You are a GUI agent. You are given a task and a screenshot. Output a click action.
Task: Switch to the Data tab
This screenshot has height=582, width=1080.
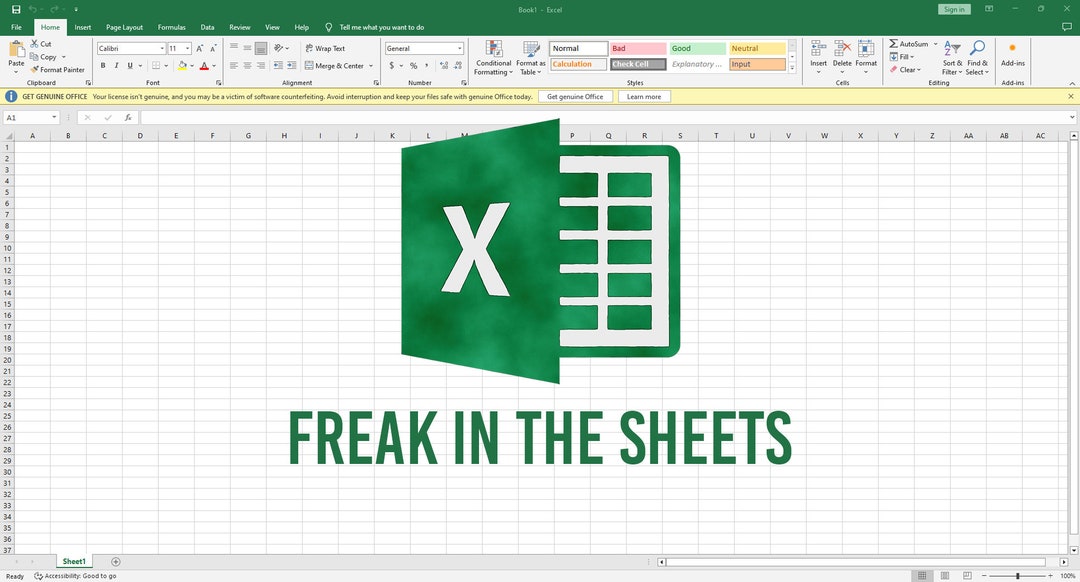[207, 28]
